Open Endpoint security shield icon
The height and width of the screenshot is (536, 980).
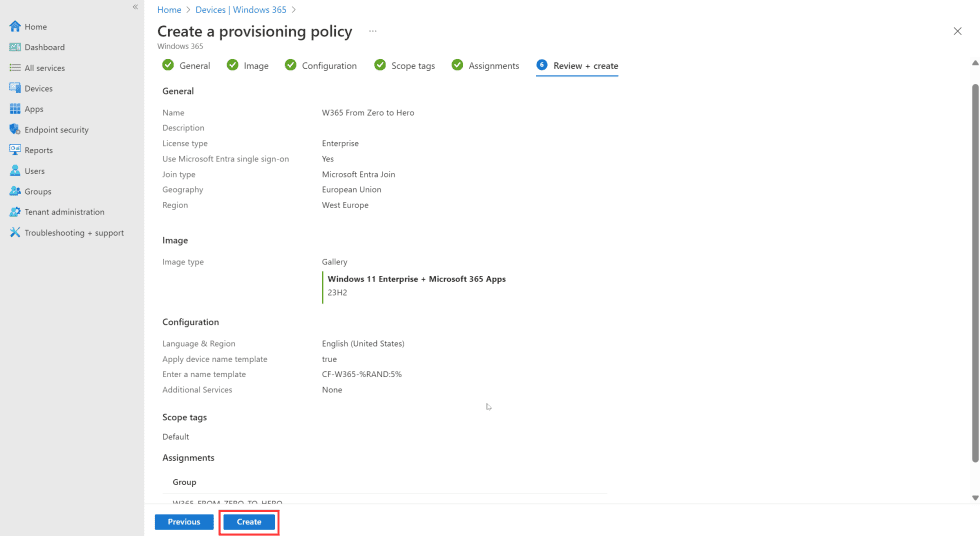(x=15, y=129)
